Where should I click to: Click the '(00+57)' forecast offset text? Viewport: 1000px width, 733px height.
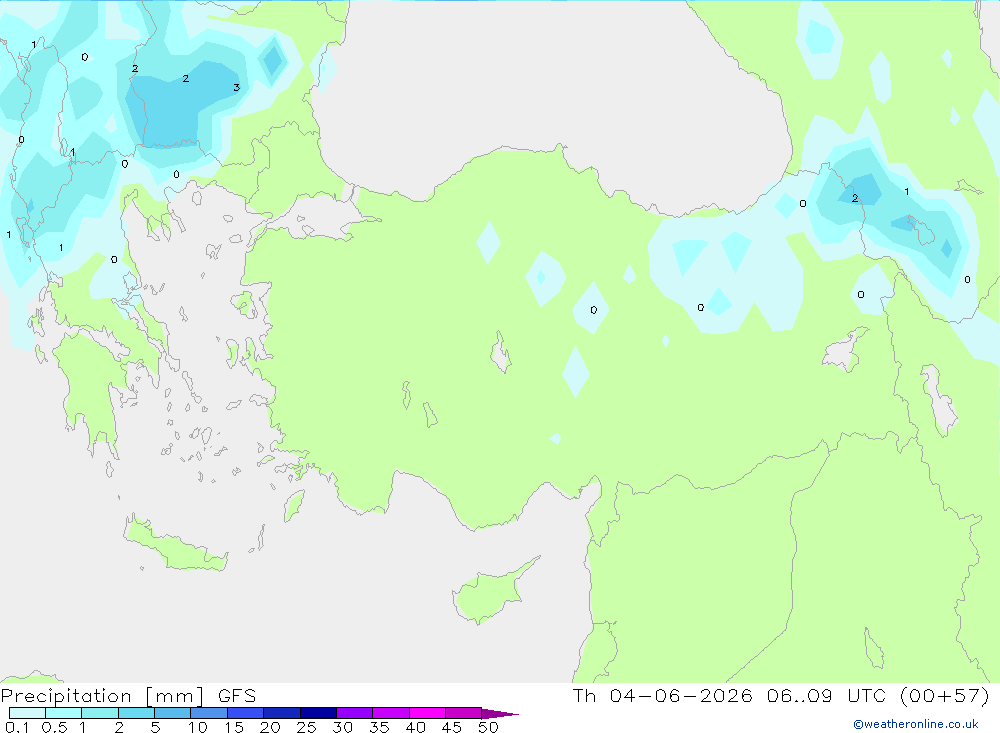tap(945, 696)
